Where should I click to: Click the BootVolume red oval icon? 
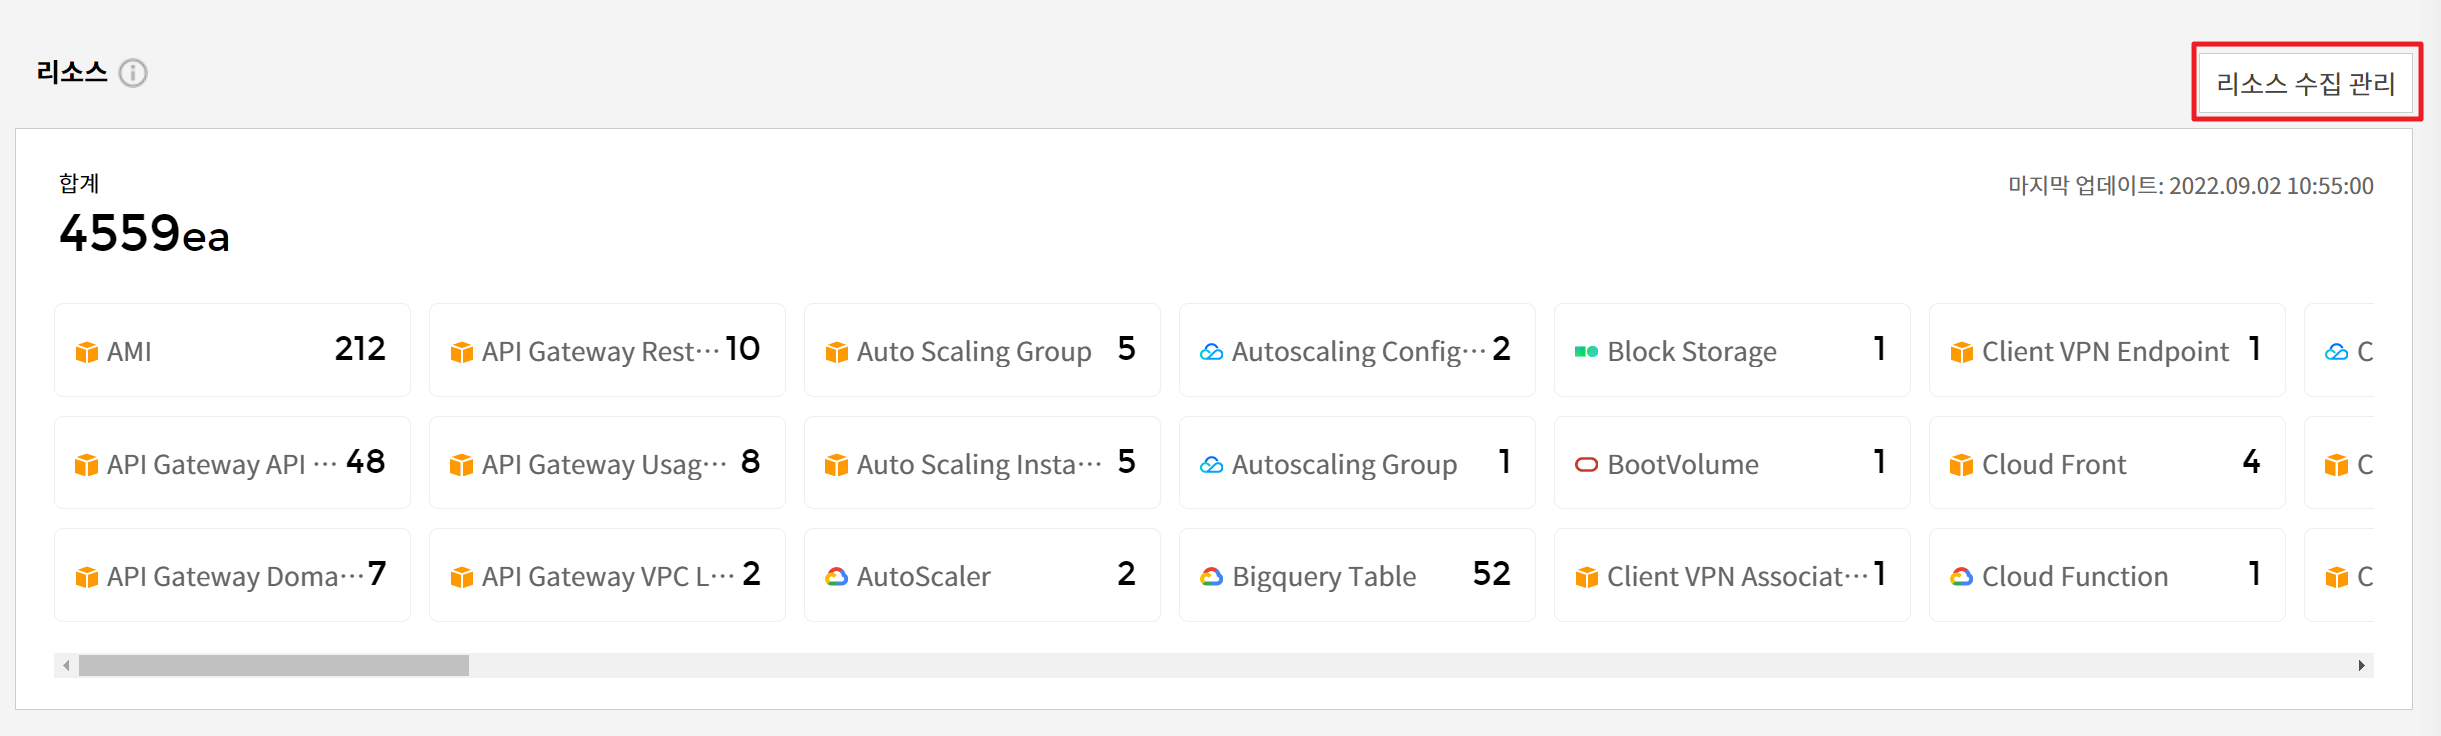coord(1586,465)
